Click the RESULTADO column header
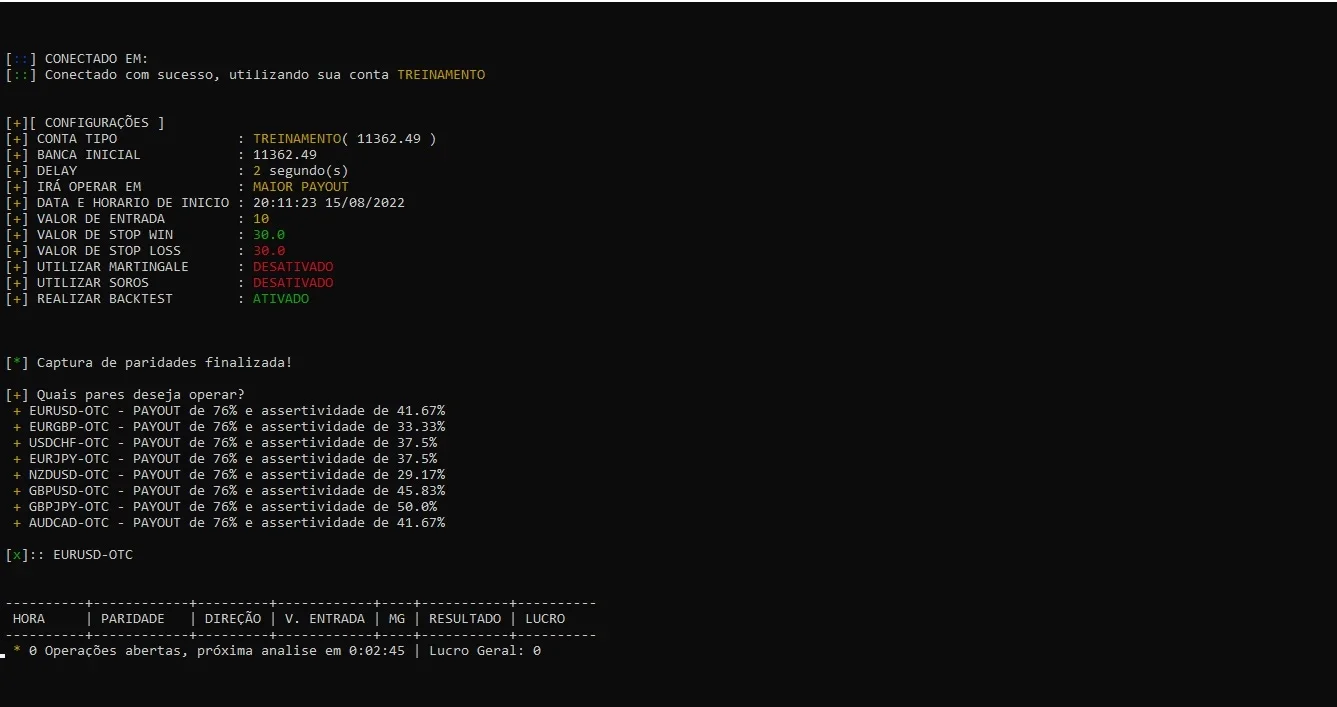Viewport: 1337px width, 707px height. pyautogui.click(x=465, y=619)
